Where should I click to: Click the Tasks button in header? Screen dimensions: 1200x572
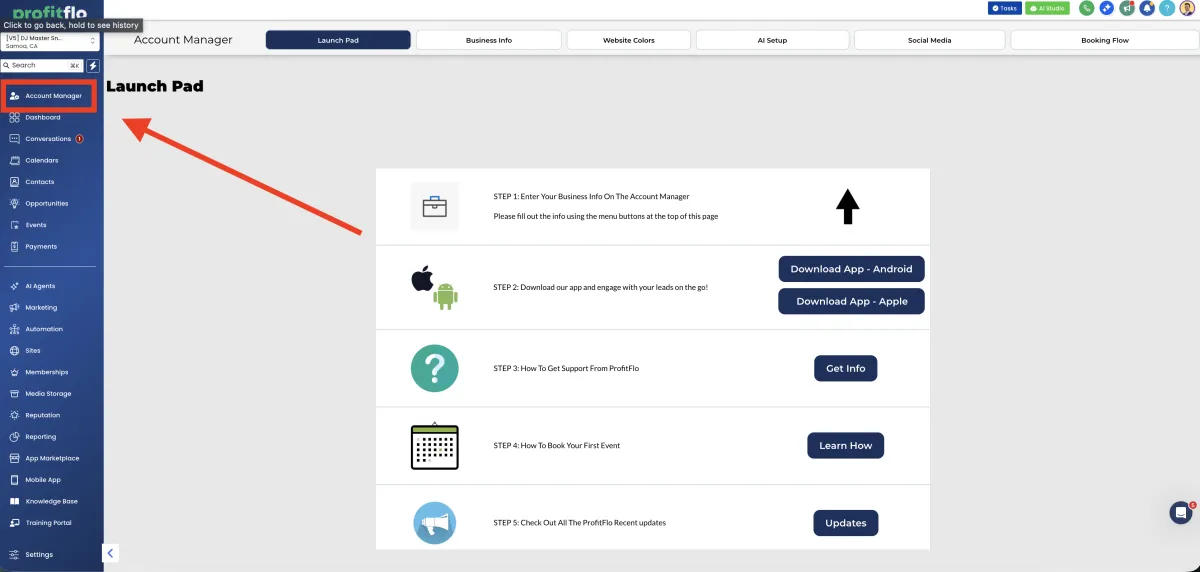[x=1005, y=8]
